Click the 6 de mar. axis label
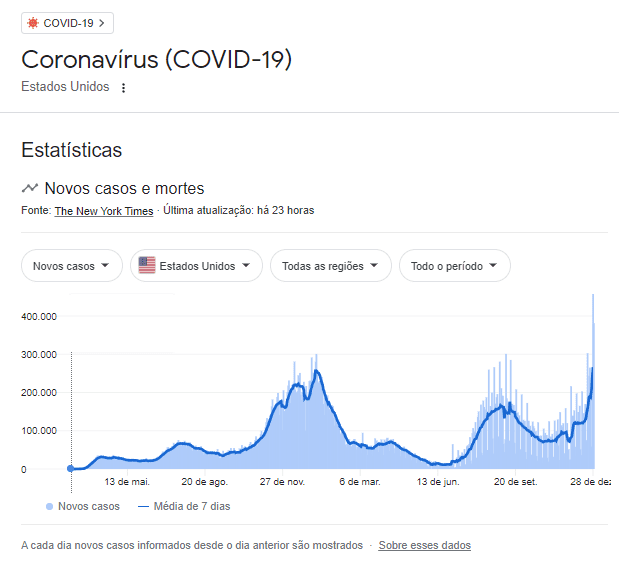The width and height of the screenshot is (619, 563). pos(360,481)
